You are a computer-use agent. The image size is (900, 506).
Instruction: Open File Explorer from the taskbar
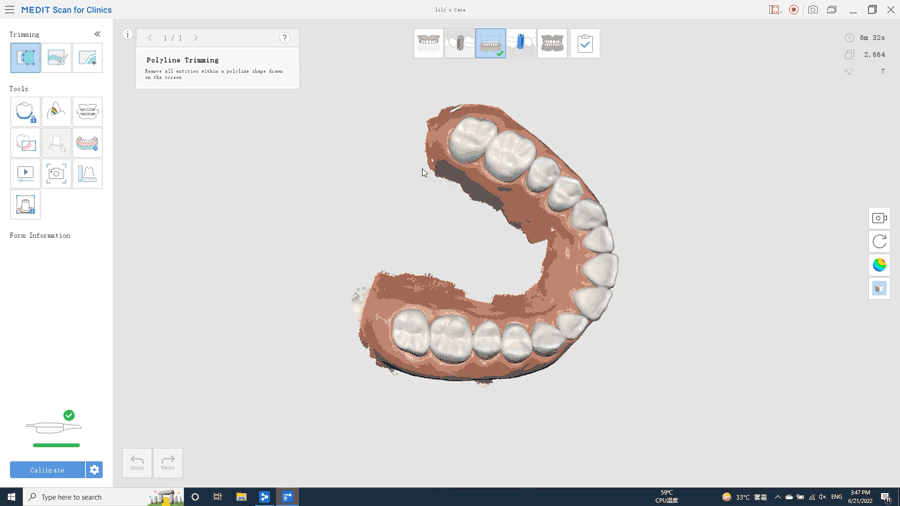[x=241, y=497]
